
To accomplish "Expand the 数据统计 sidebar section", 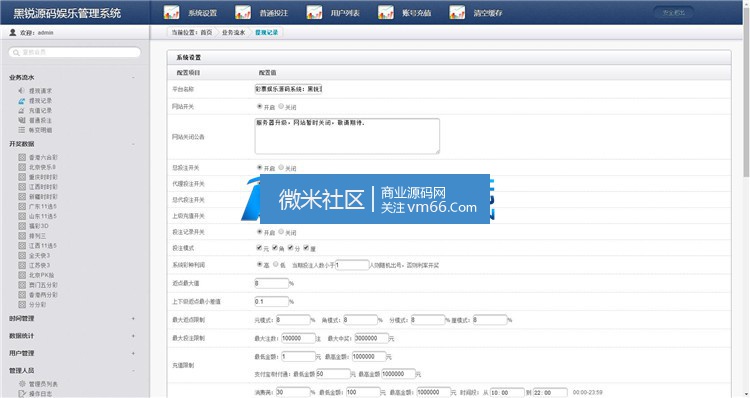I will coord(133,336).
